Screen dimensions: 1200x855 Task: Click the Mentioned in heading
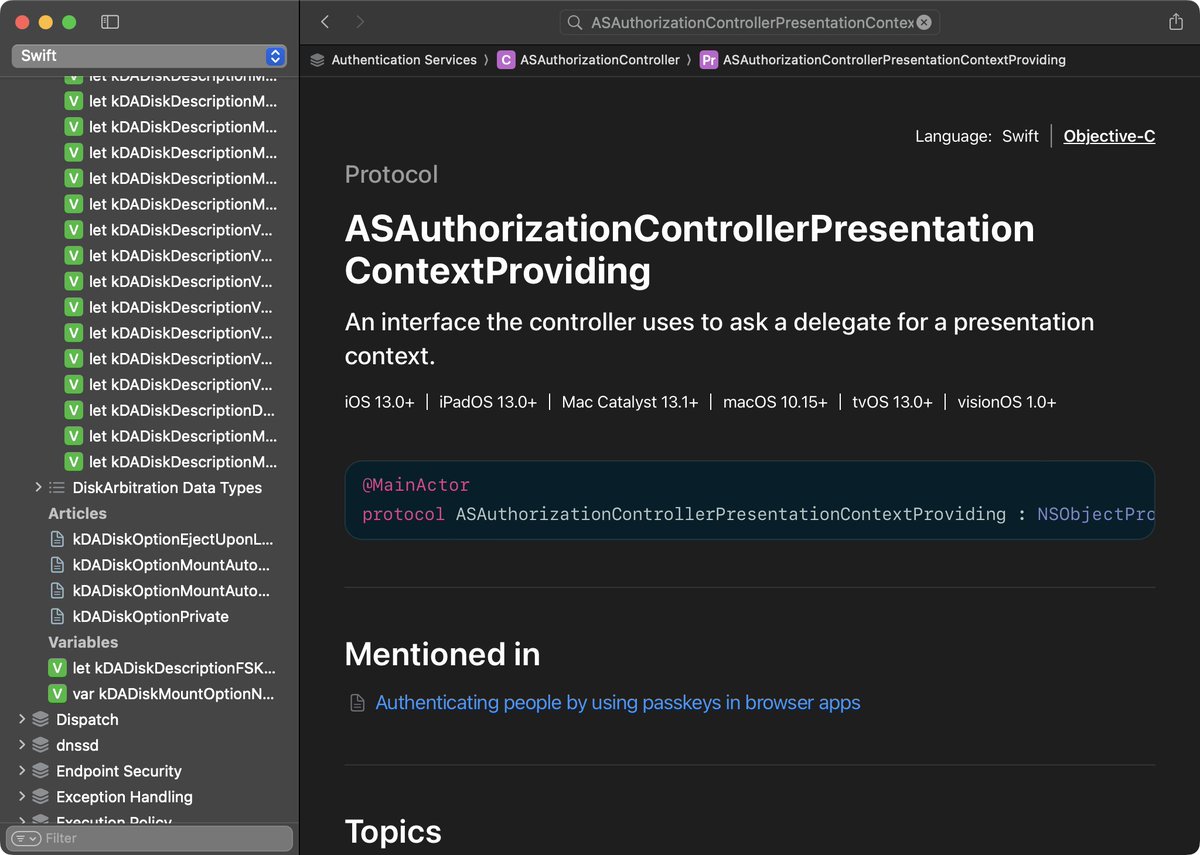tap(442, 655)
